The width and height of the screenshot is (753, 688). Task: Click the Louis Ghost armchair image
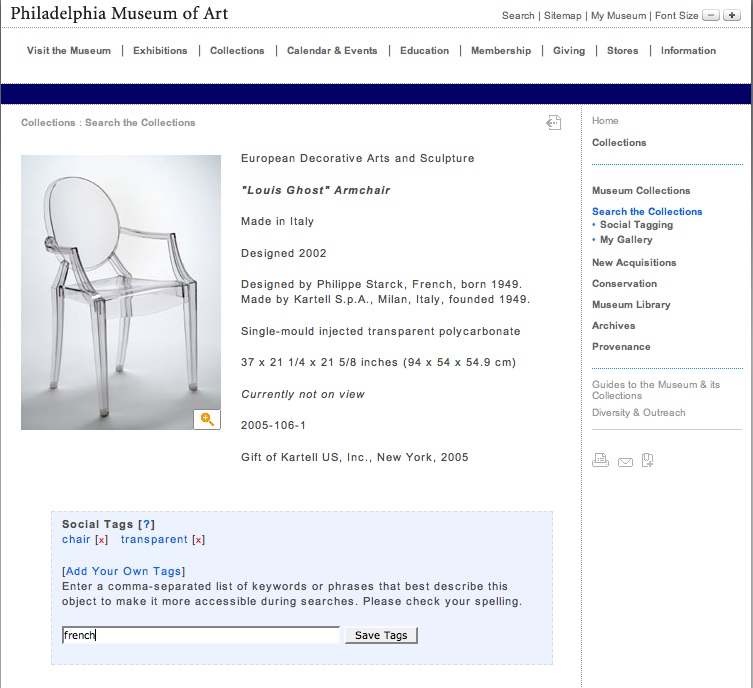tap(121, 292)
